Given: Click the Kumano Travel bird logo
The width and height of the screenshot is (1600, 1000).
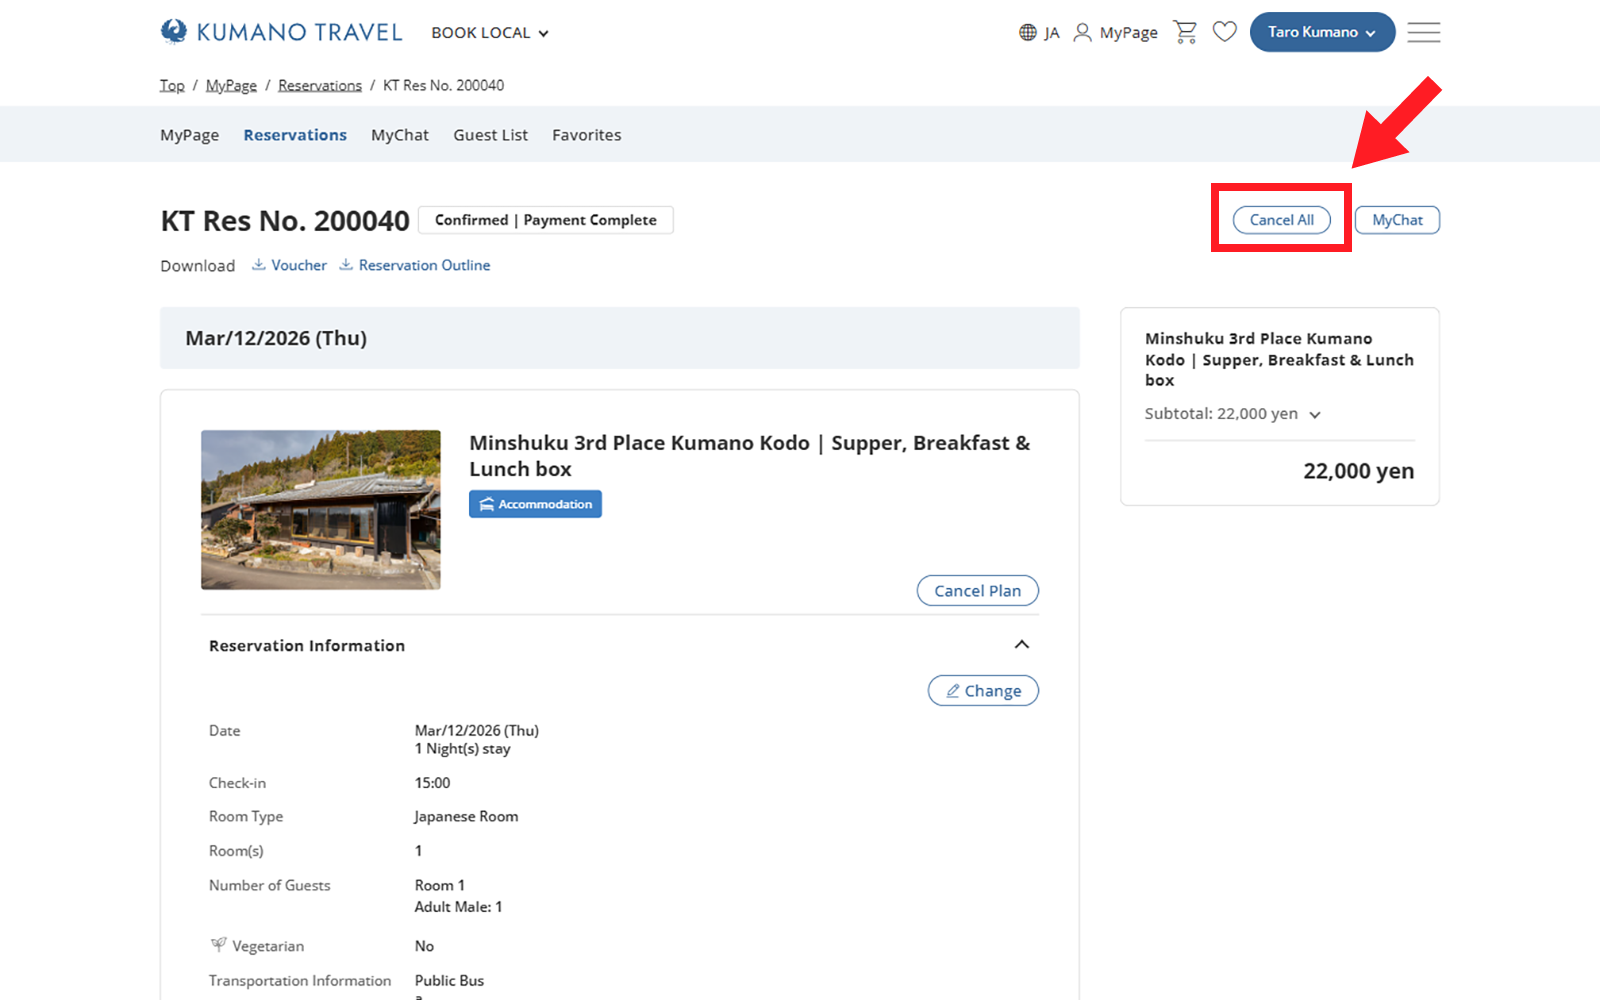Looking at the screenshot, I should [x=174, y=32].
